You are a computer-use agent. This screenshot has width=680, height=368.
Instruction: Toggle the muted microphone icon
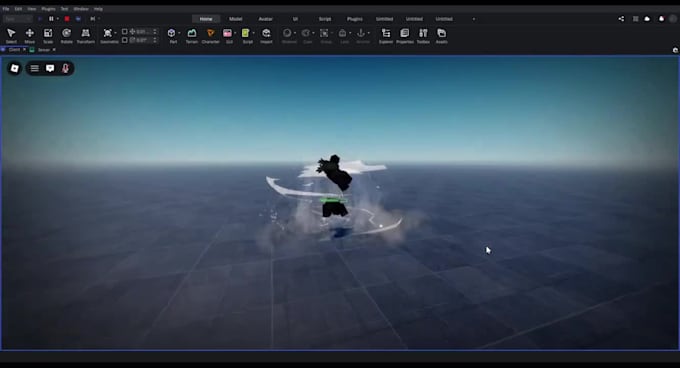click(65, 68)
